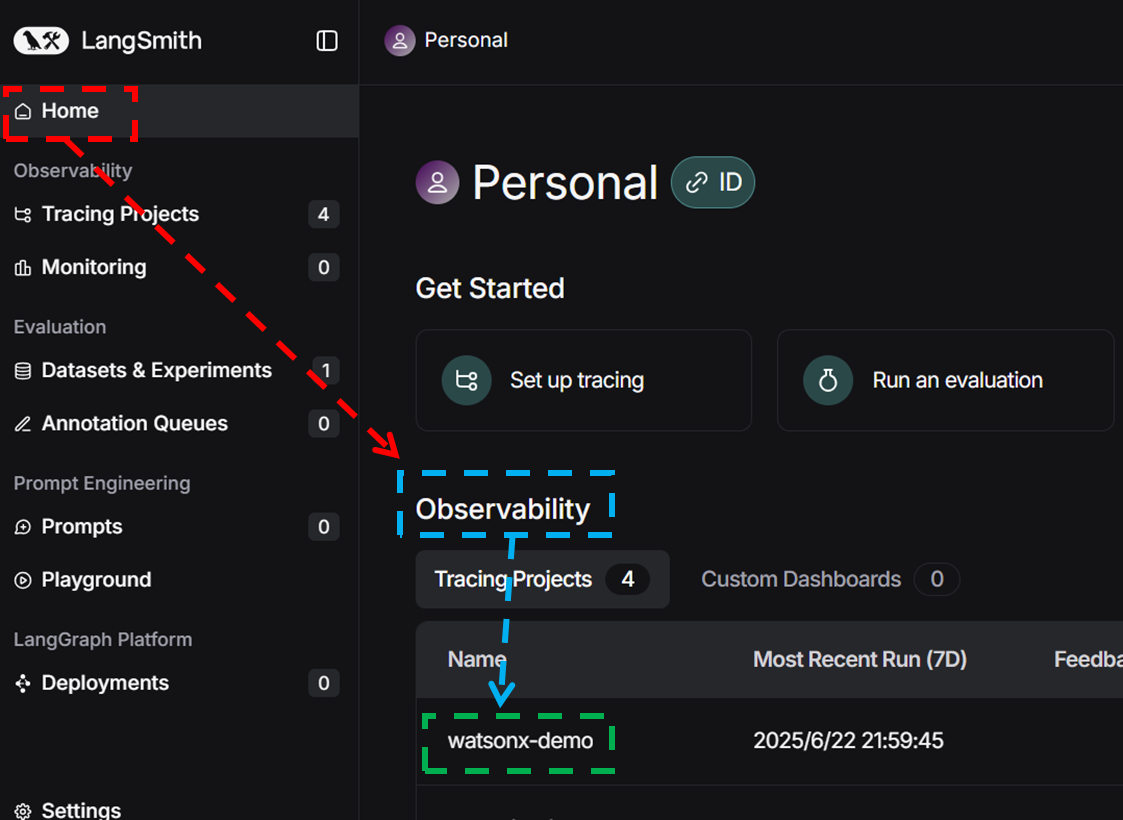Click the Annotation Queues count badge 0
This screenshot has height=820, width=1123.
[x=324, y=424]
